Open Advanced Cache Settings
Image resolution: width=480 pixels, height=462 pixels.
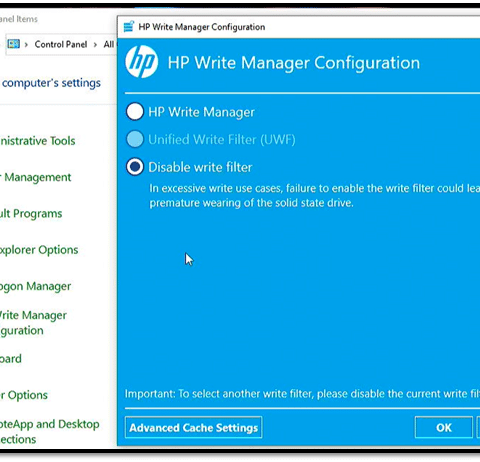point(193,427)
